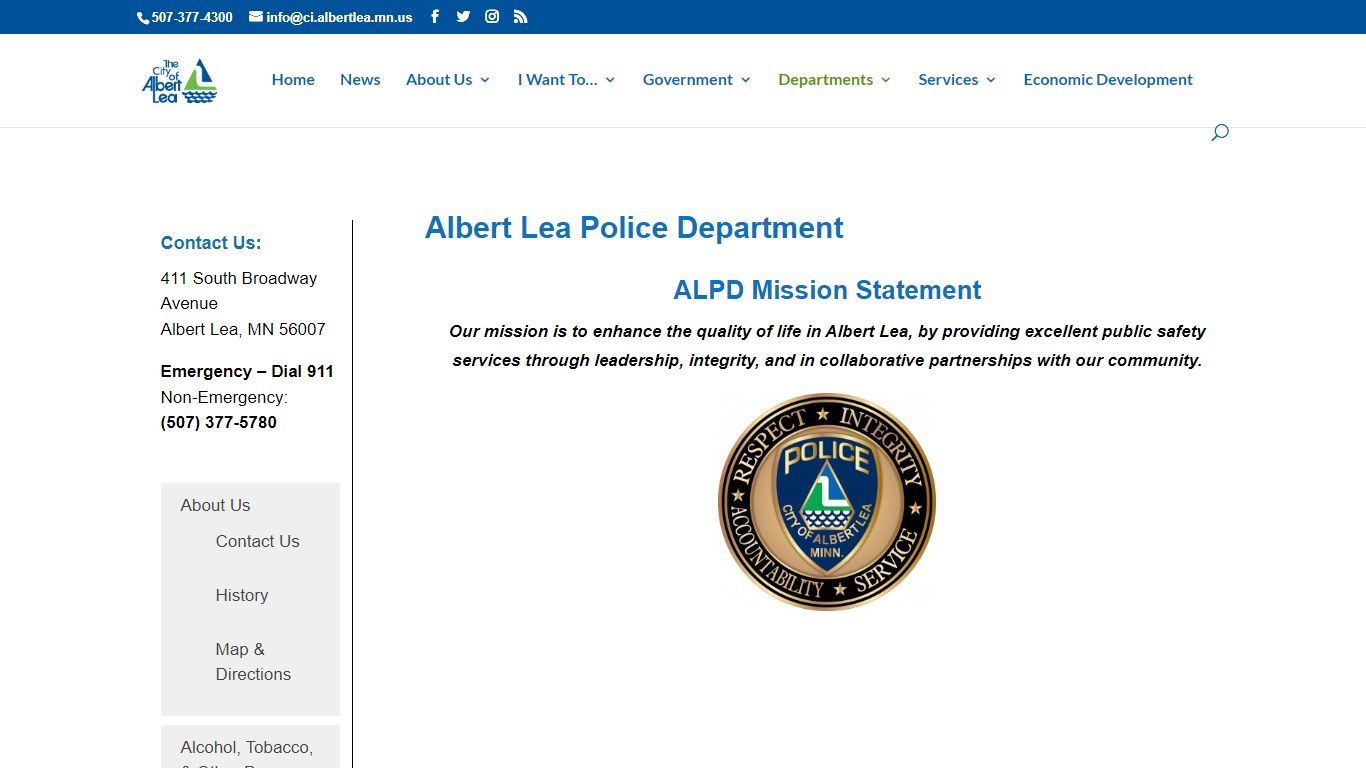Expand the About Us menu chevron

[485, 80]
